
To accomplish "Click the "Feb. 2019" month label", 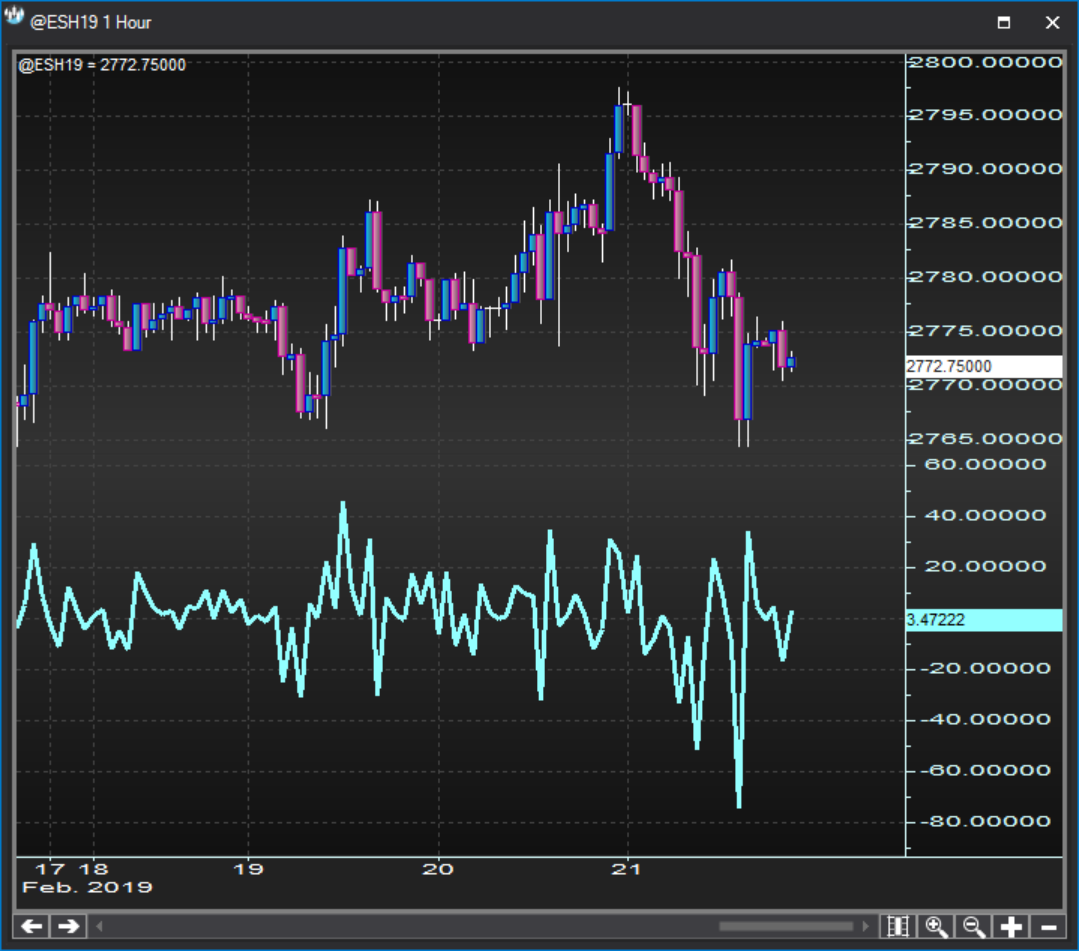I will tap(87, 887).
